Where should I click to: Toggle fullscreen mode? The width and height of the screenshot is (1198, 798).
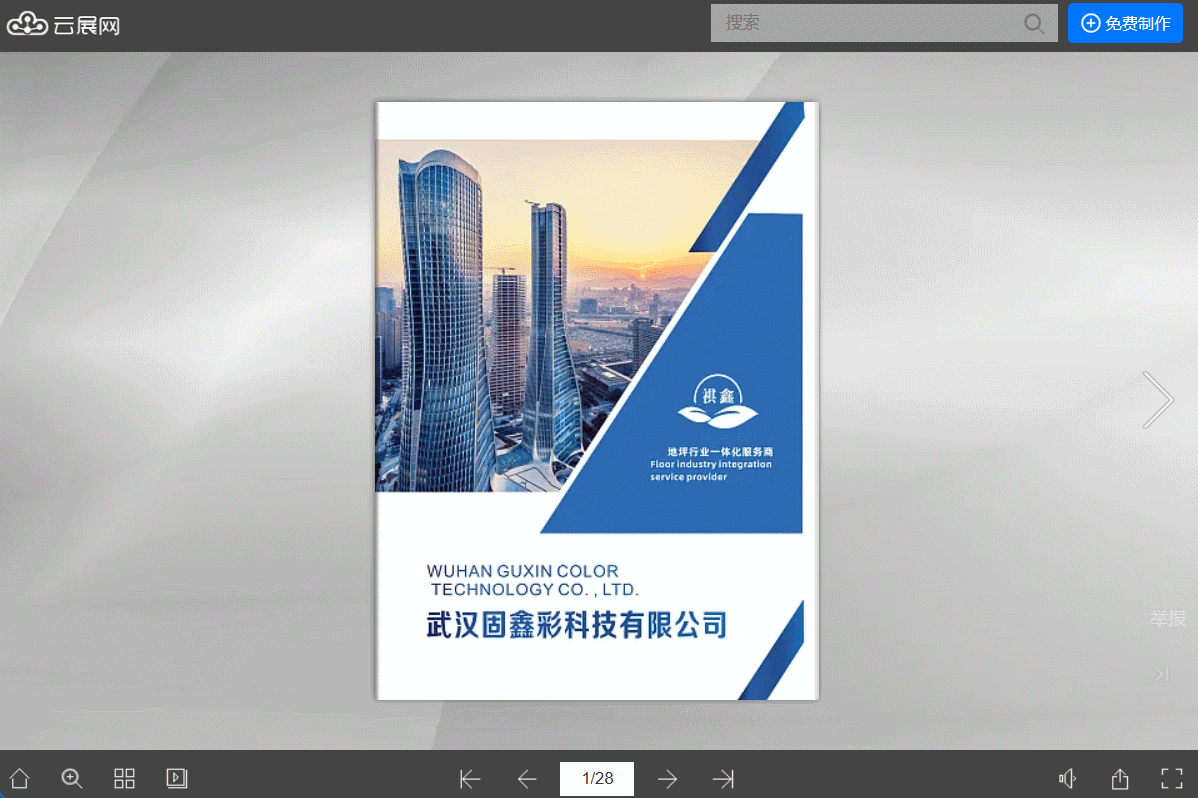click(x=1172, y=779)
